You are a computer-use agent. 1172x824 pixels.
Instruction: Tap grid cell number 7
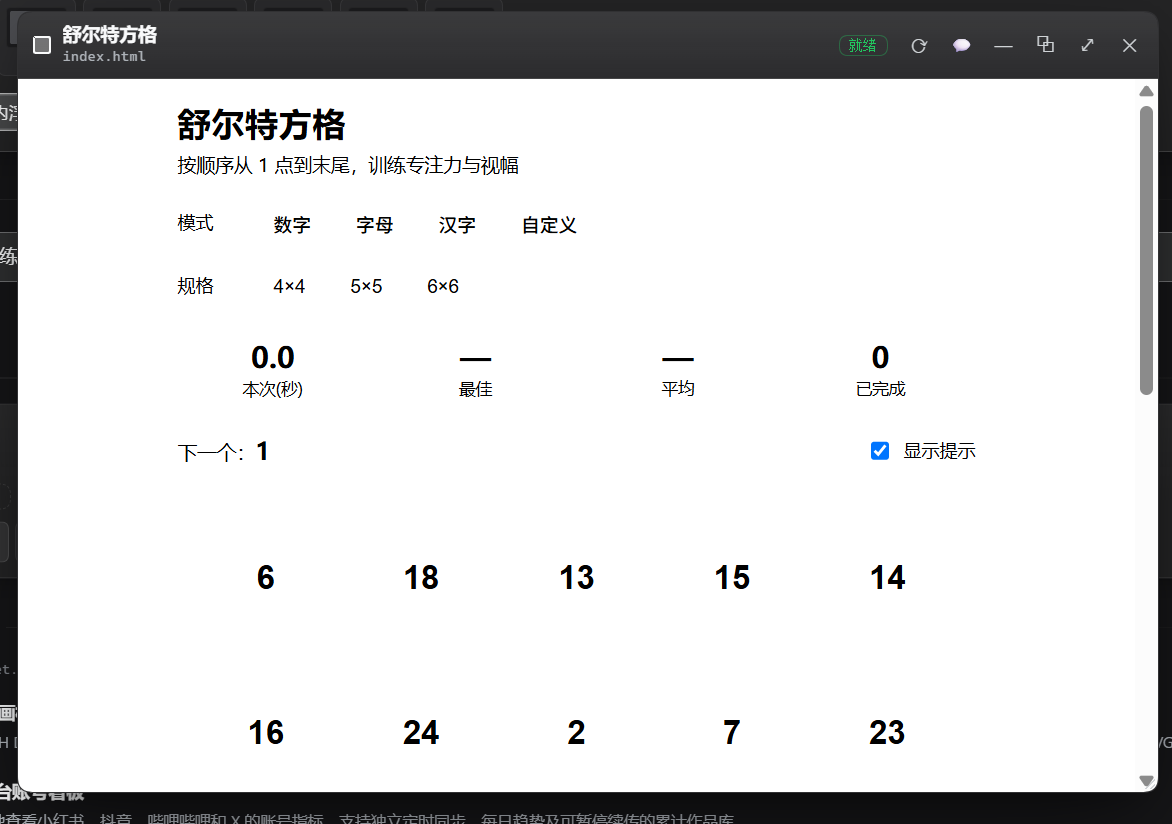[x=732, y=732]
